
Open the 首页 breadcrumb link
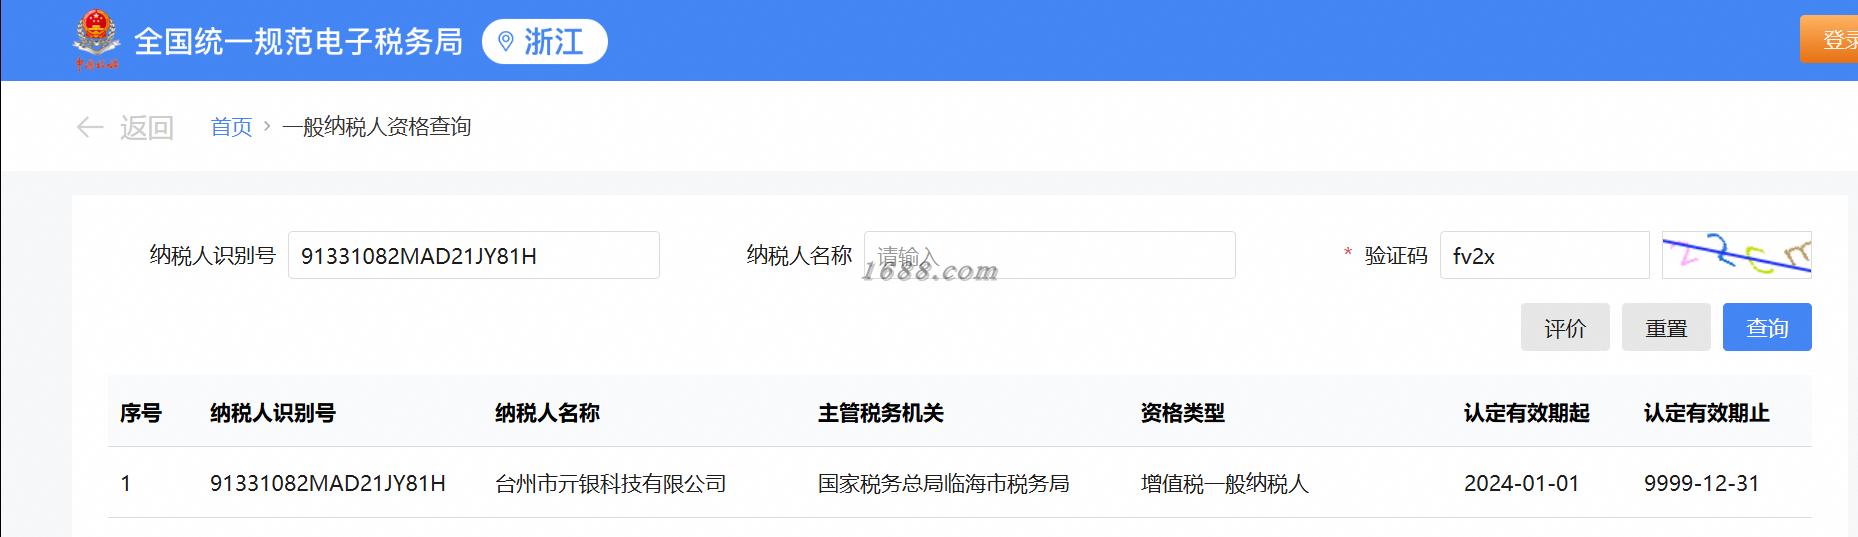click(x=231, y=127)
